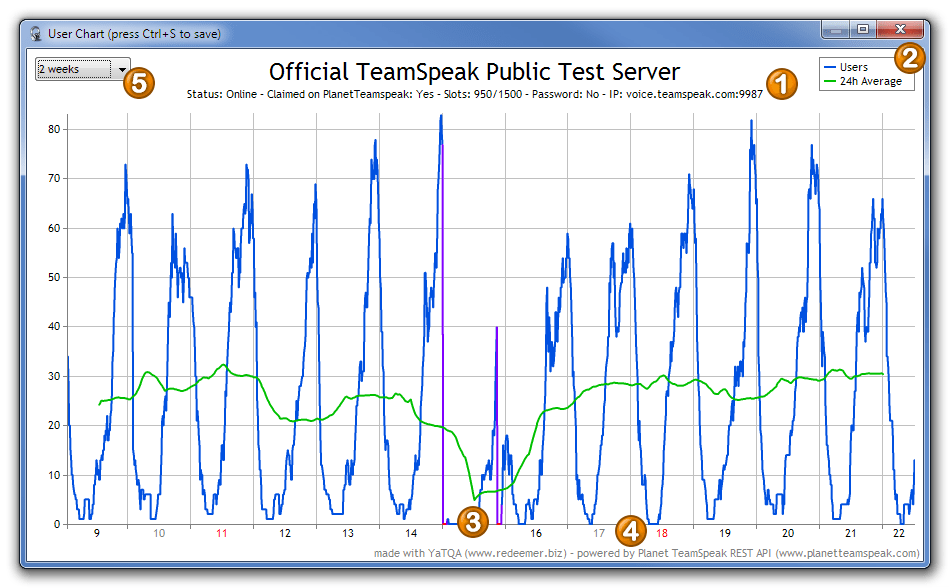This screenshot has width=950, height=588.
Task: Click the Y-axis label 60
Action: (x=54, y=228)
